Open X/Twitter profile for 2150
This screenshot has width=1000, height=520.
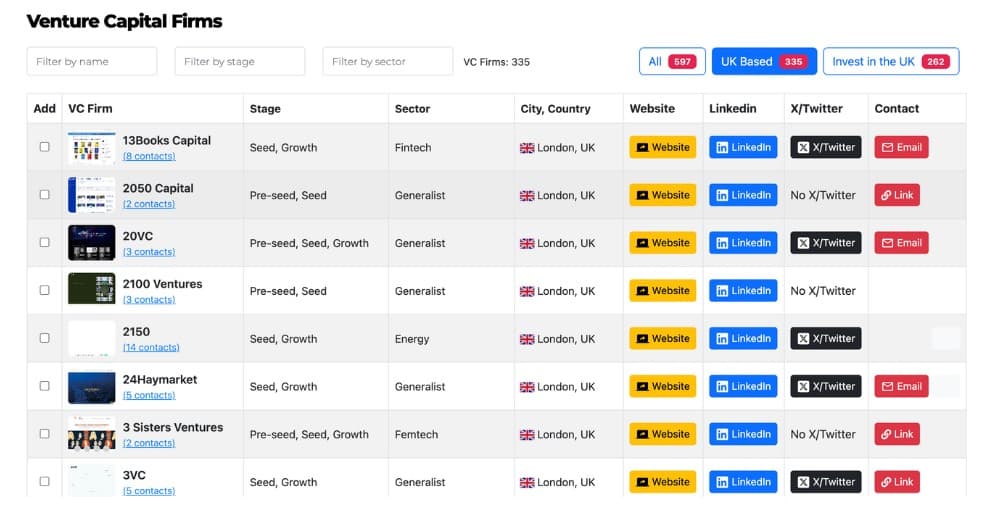825,339
